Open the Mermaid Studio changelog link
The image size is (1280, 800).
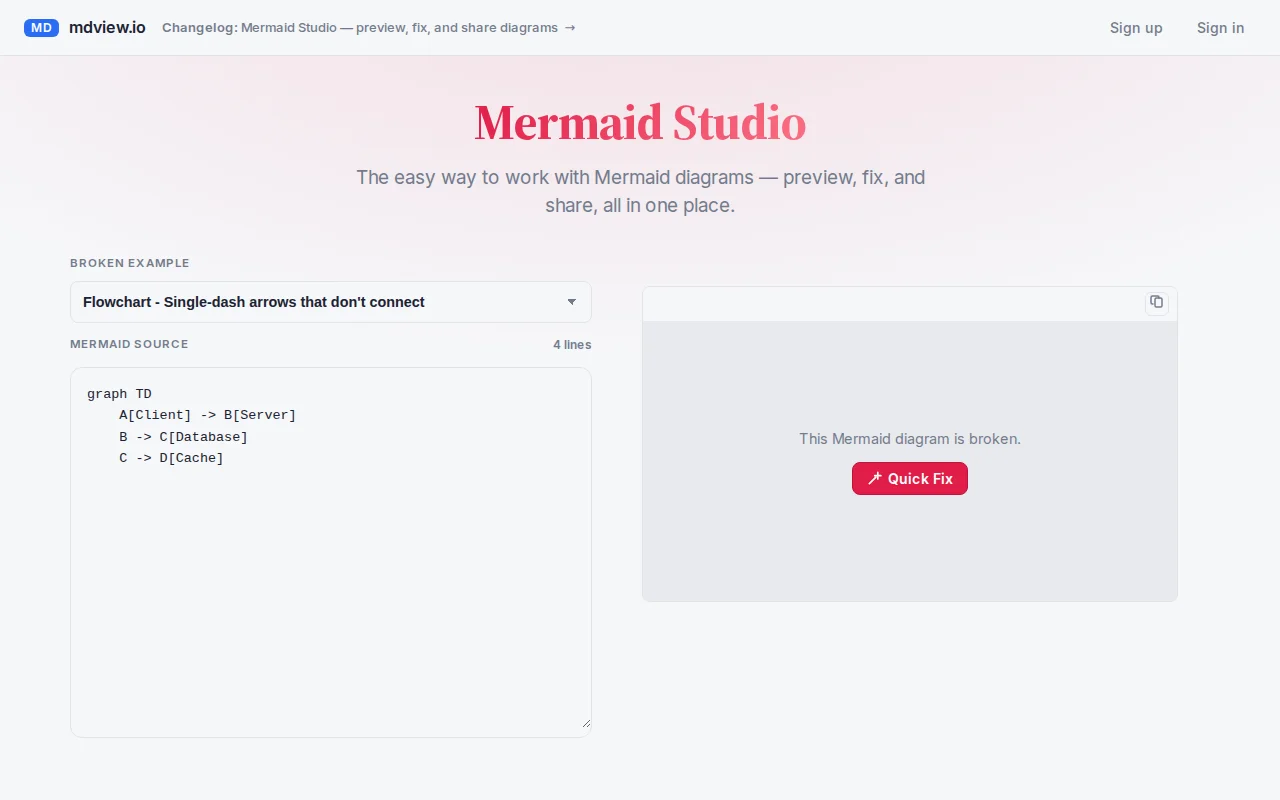point(369,28)
